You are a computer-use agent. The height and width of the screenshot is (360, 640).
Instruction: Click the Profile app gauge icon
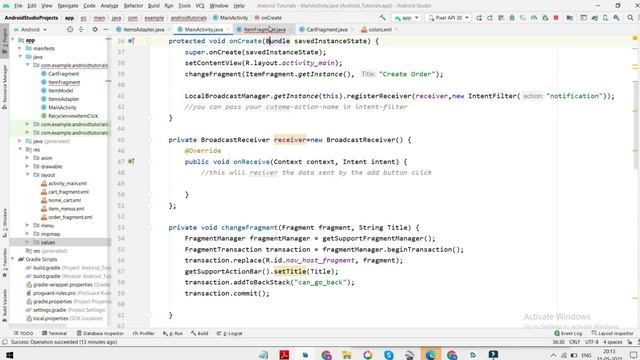tap(534, 18)
